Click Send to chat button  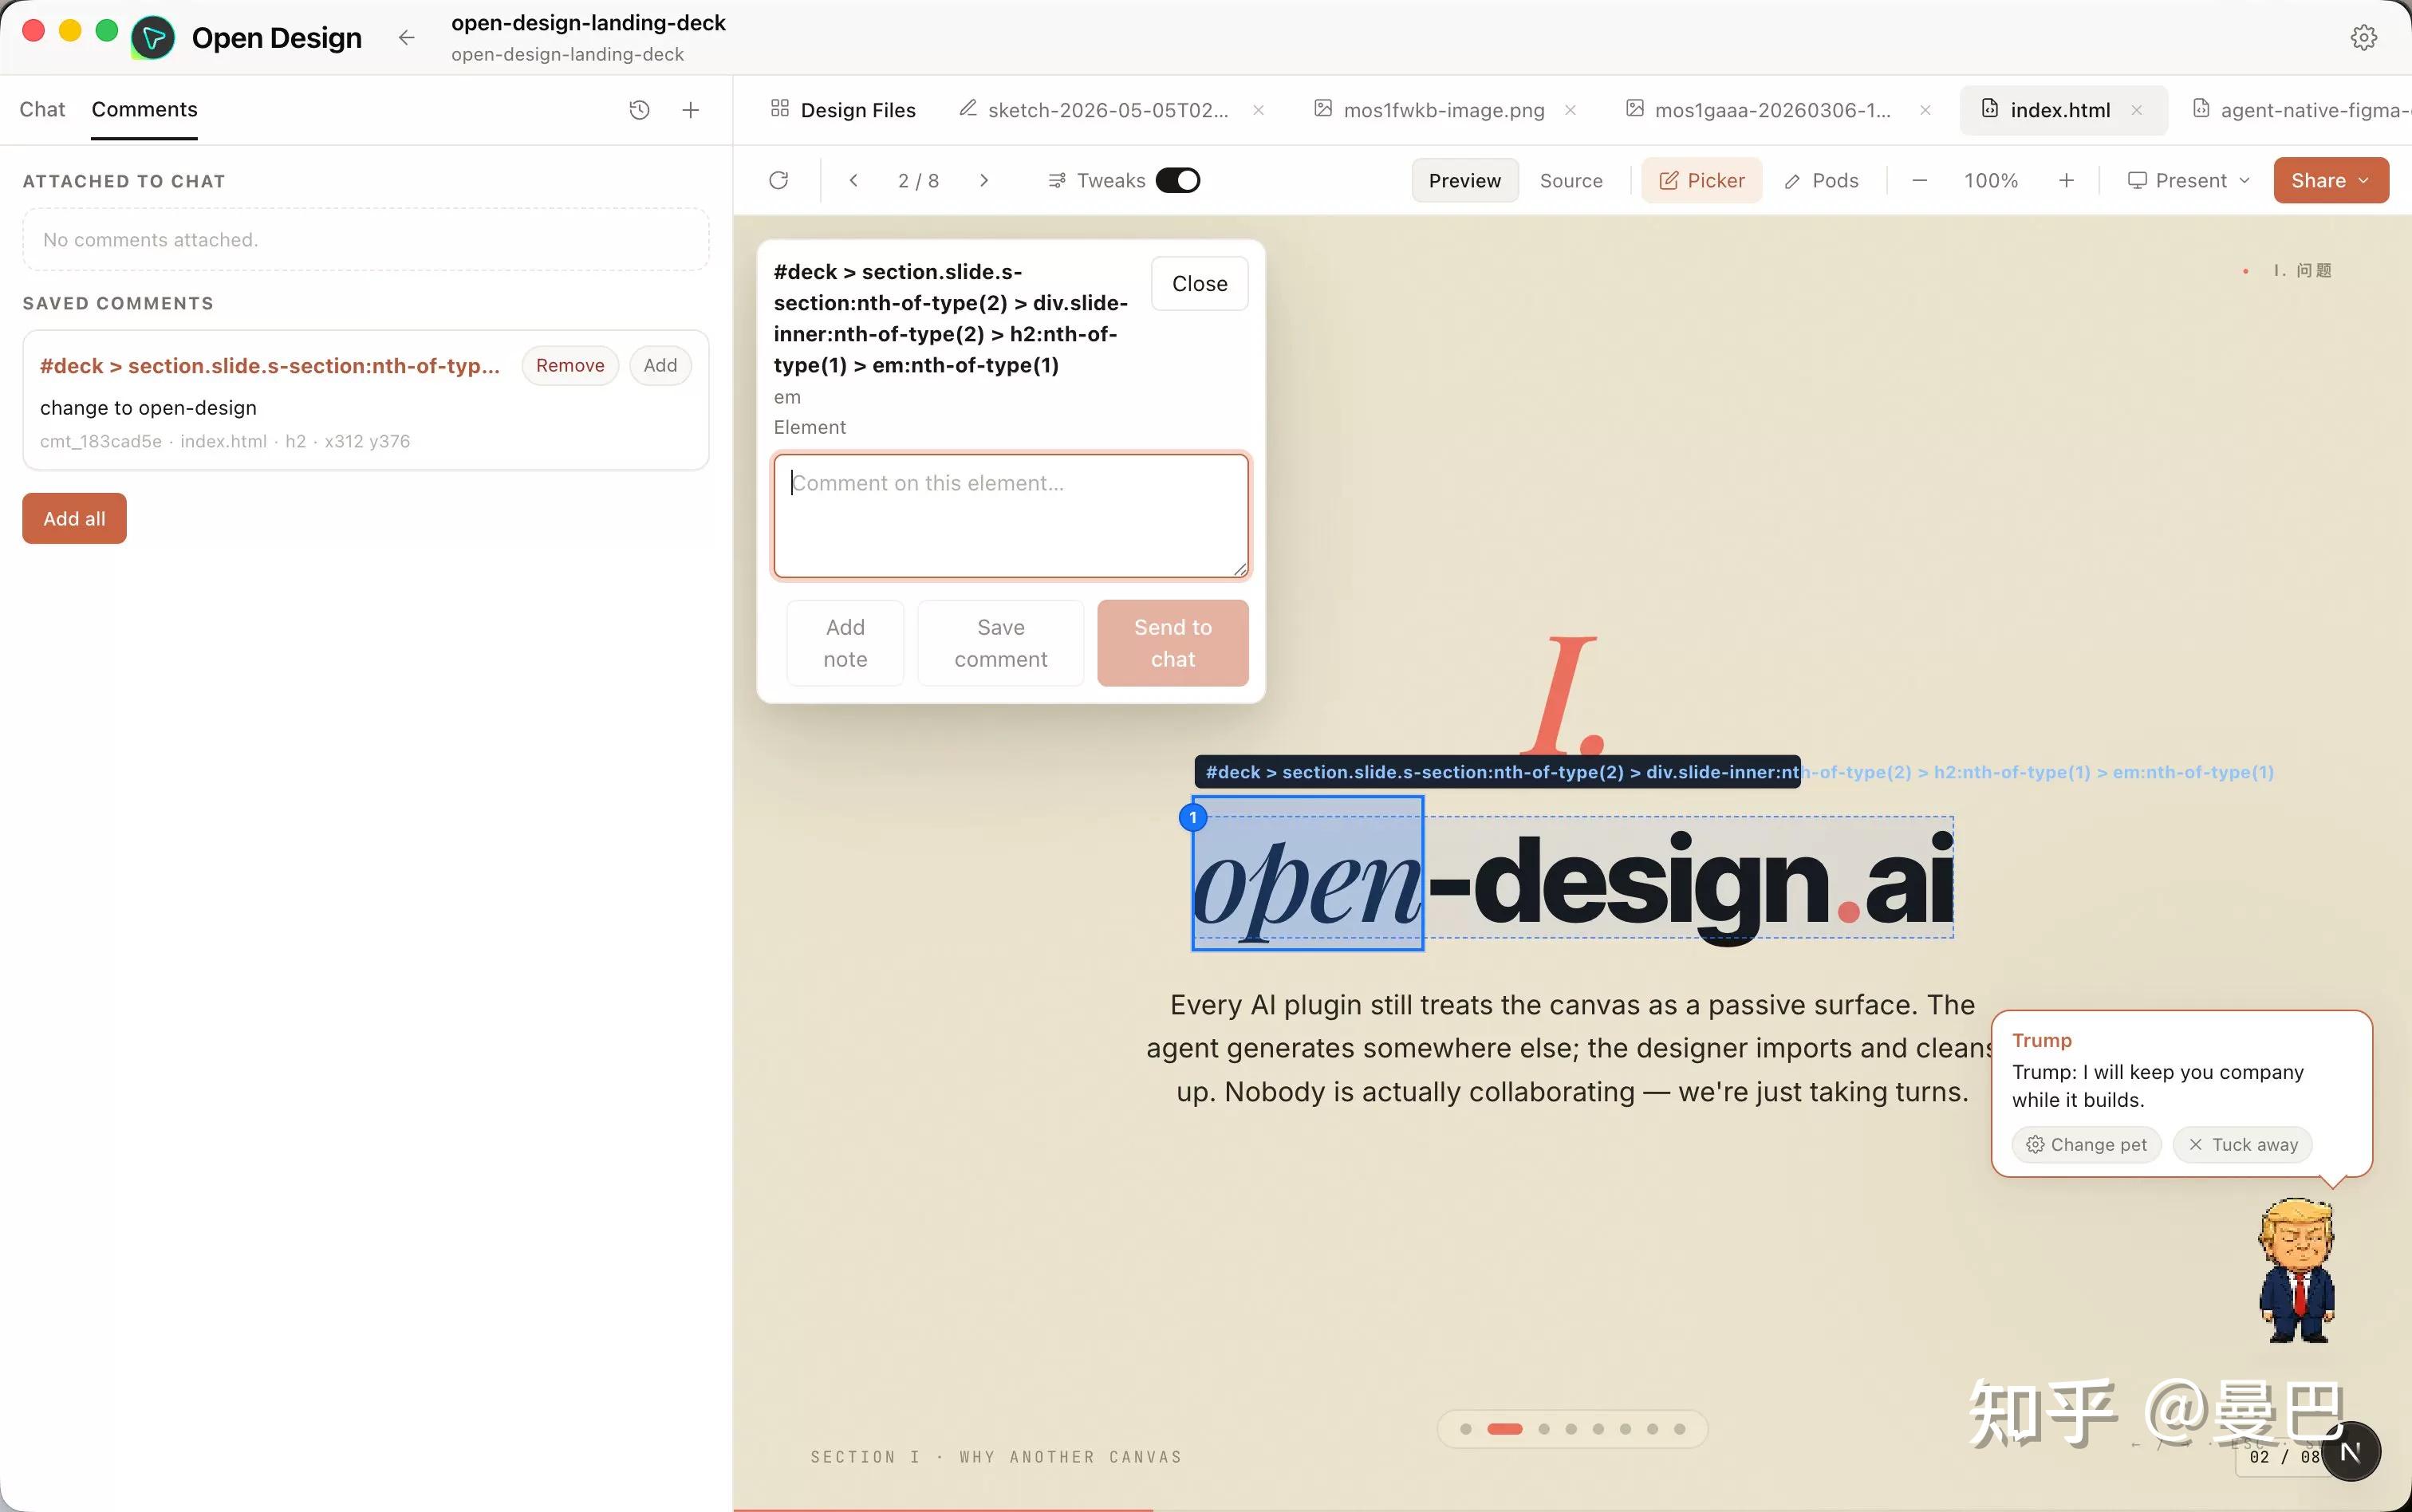(x=1172, y=643)
